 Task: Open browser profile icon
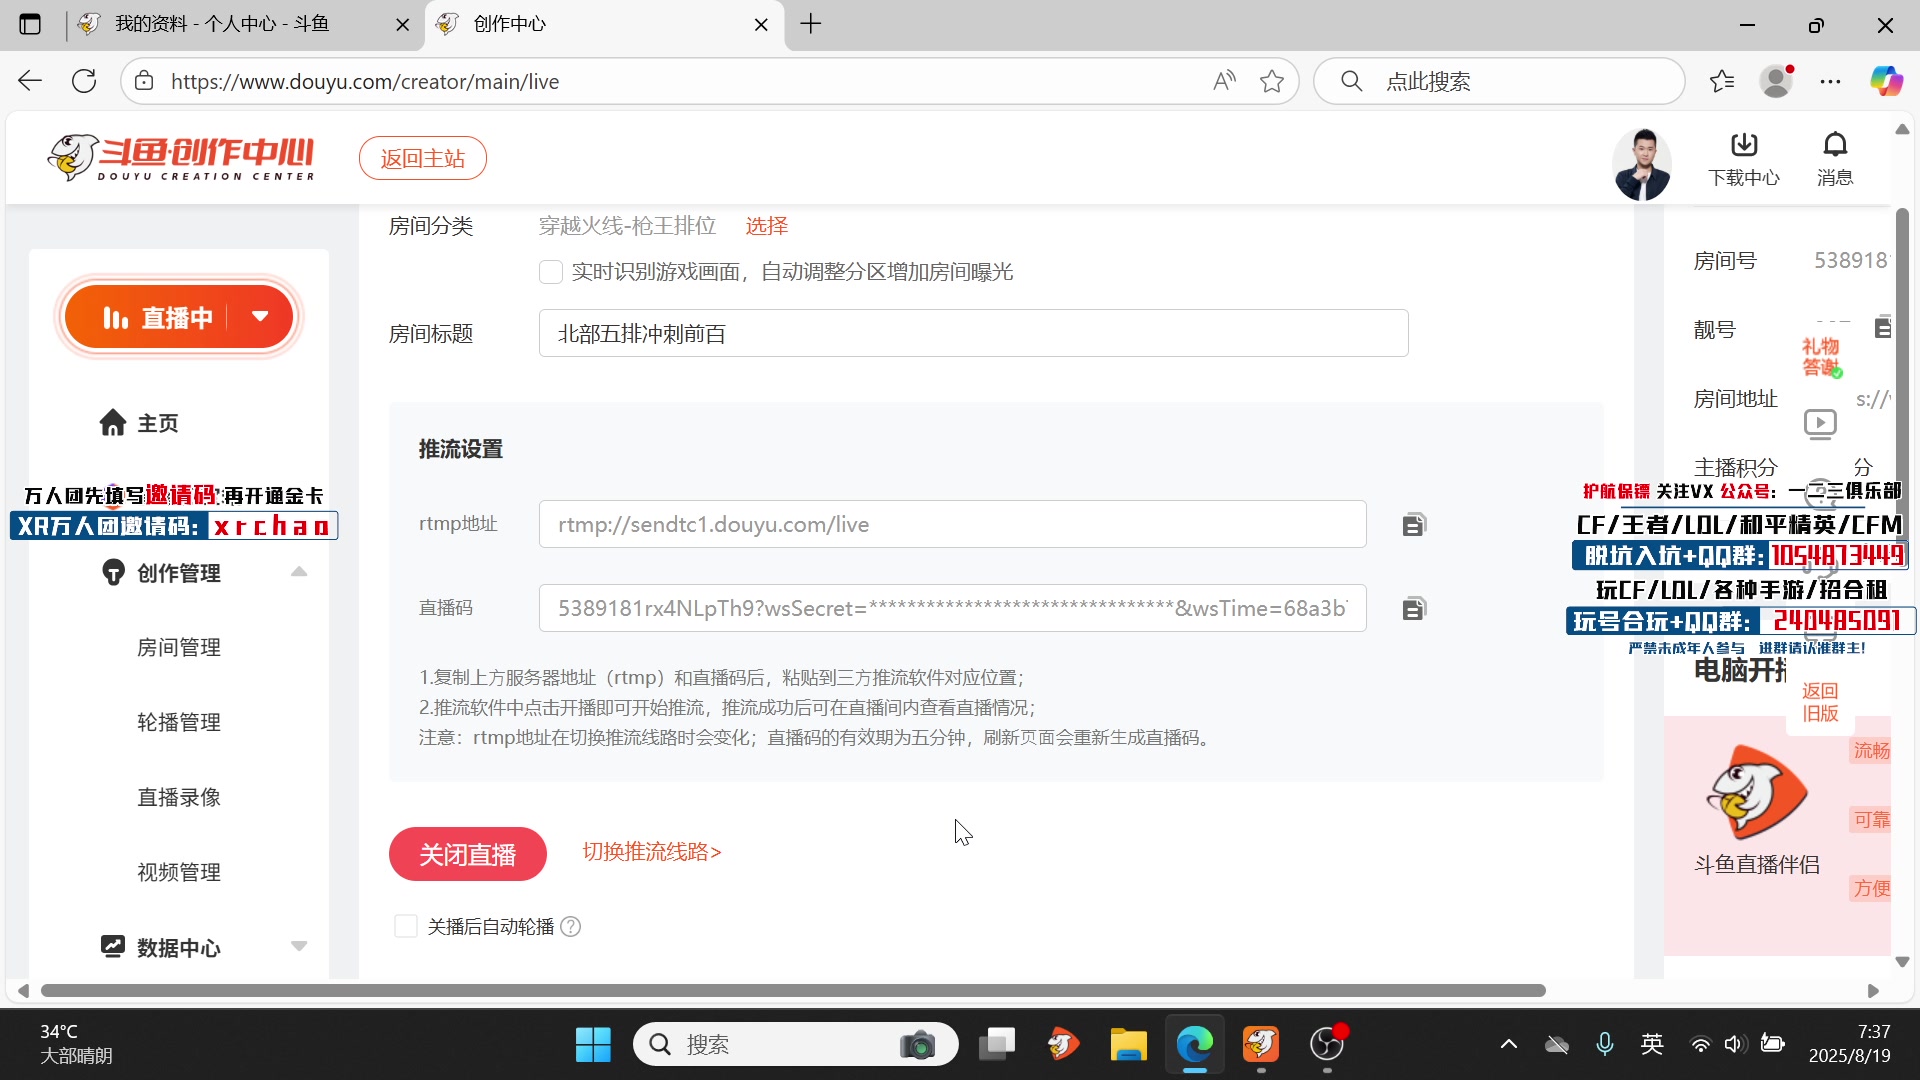1777,81
